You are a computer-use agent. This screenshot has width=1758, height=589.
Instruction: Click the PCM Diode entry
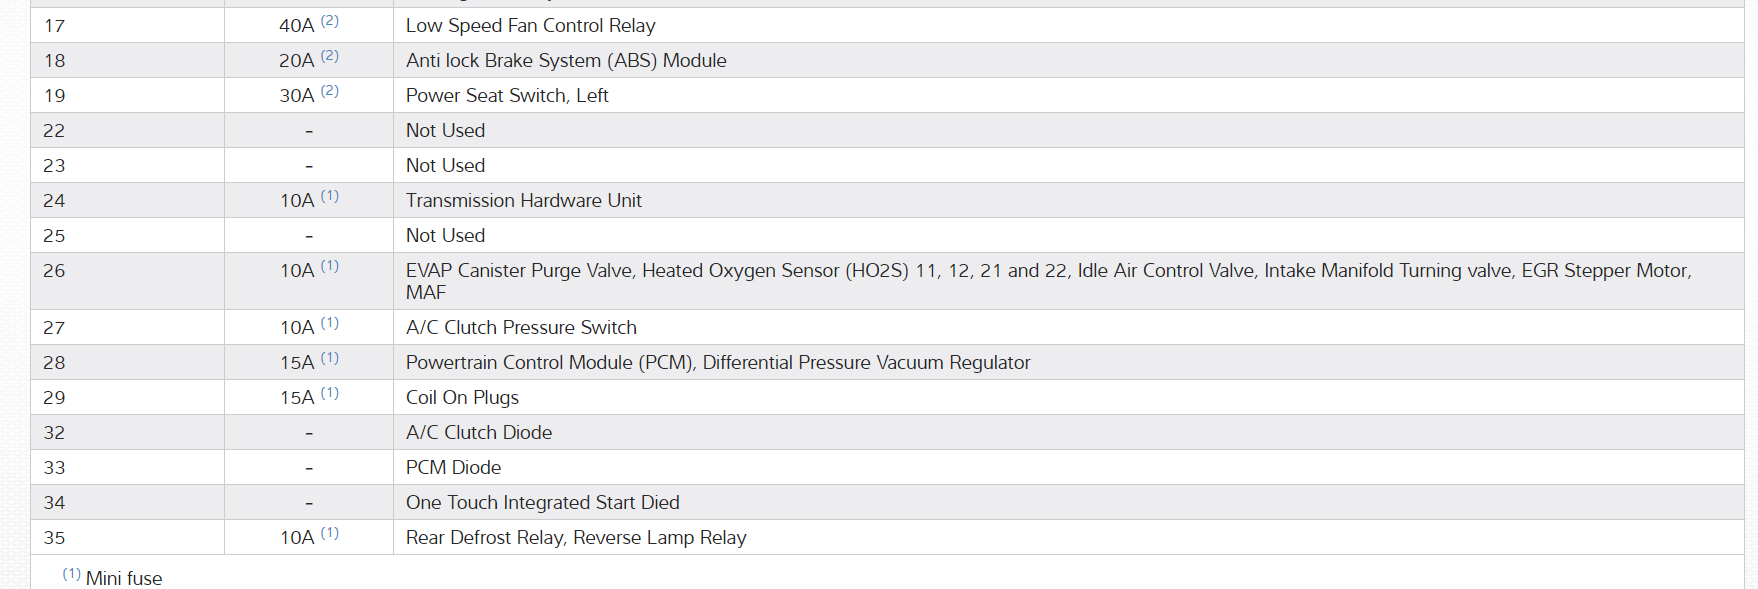point(453,468)
